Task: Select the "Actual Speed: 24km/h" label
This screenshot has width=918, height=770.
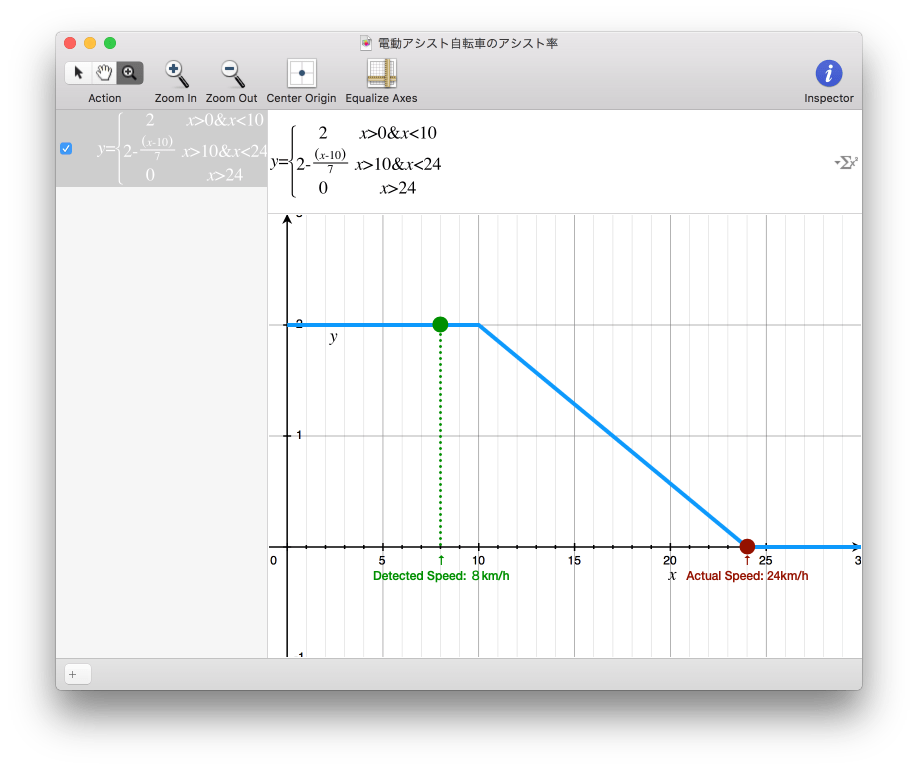Action: pos(747,576)
